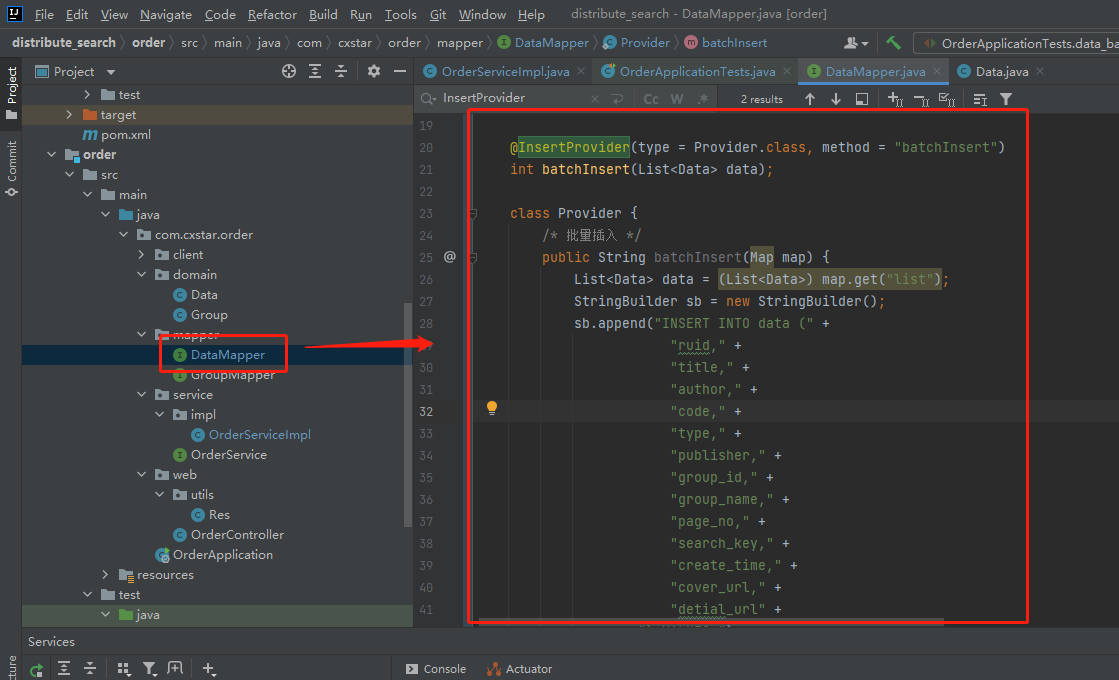Click the new line icon in search bar
Viewport: 1119px width, 680px height.
(x=618, y=98)
